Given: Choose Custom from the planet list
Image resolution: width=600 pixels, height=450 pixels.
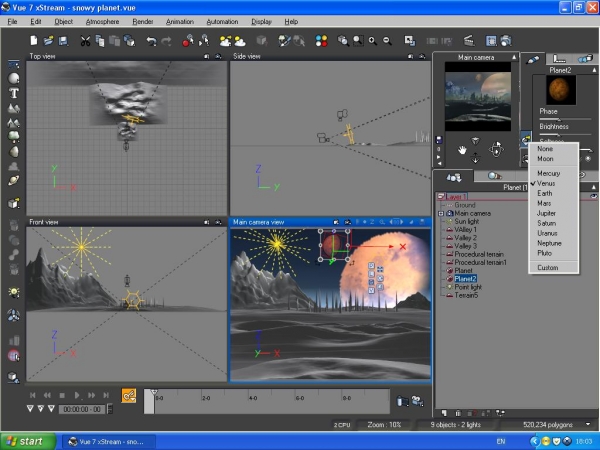Looking at the screenshot, I should (553, 267).
